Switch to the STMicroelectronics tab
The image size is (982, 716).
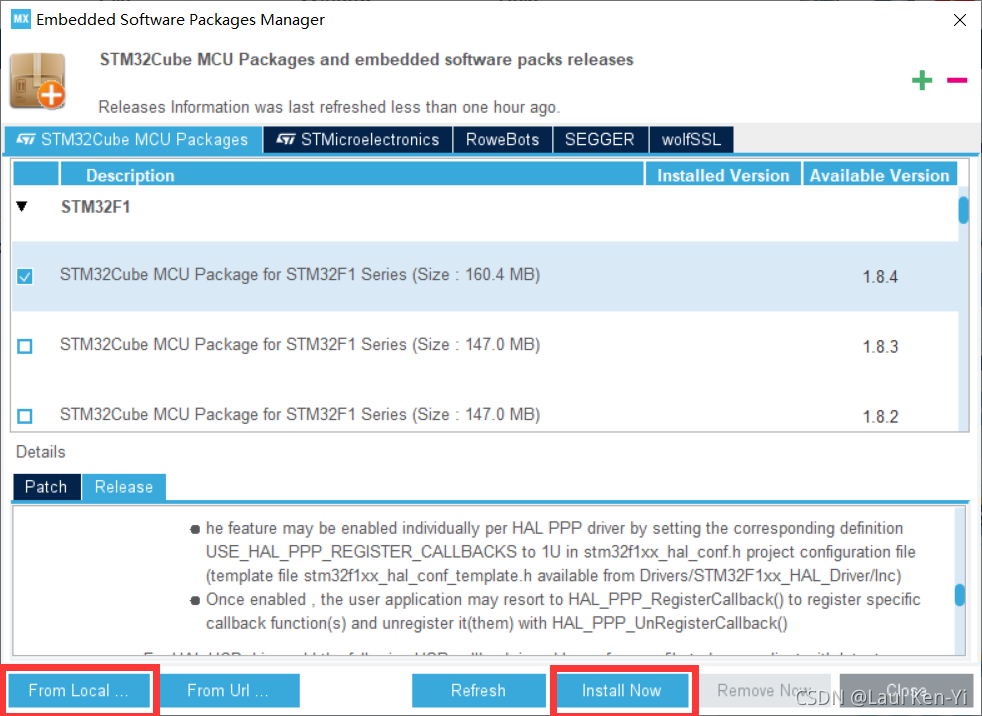pyautogui.click(x=358, y=139)
